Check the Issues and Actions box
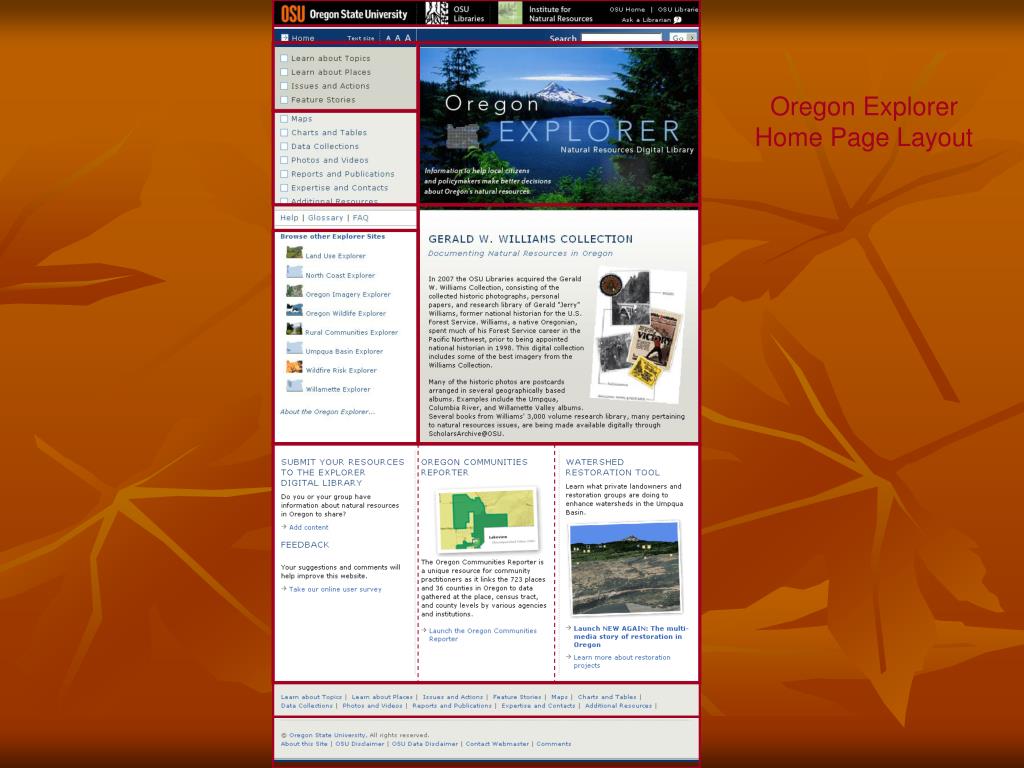The width and height of the screenshot is (1024, 768). click(284, 86)
